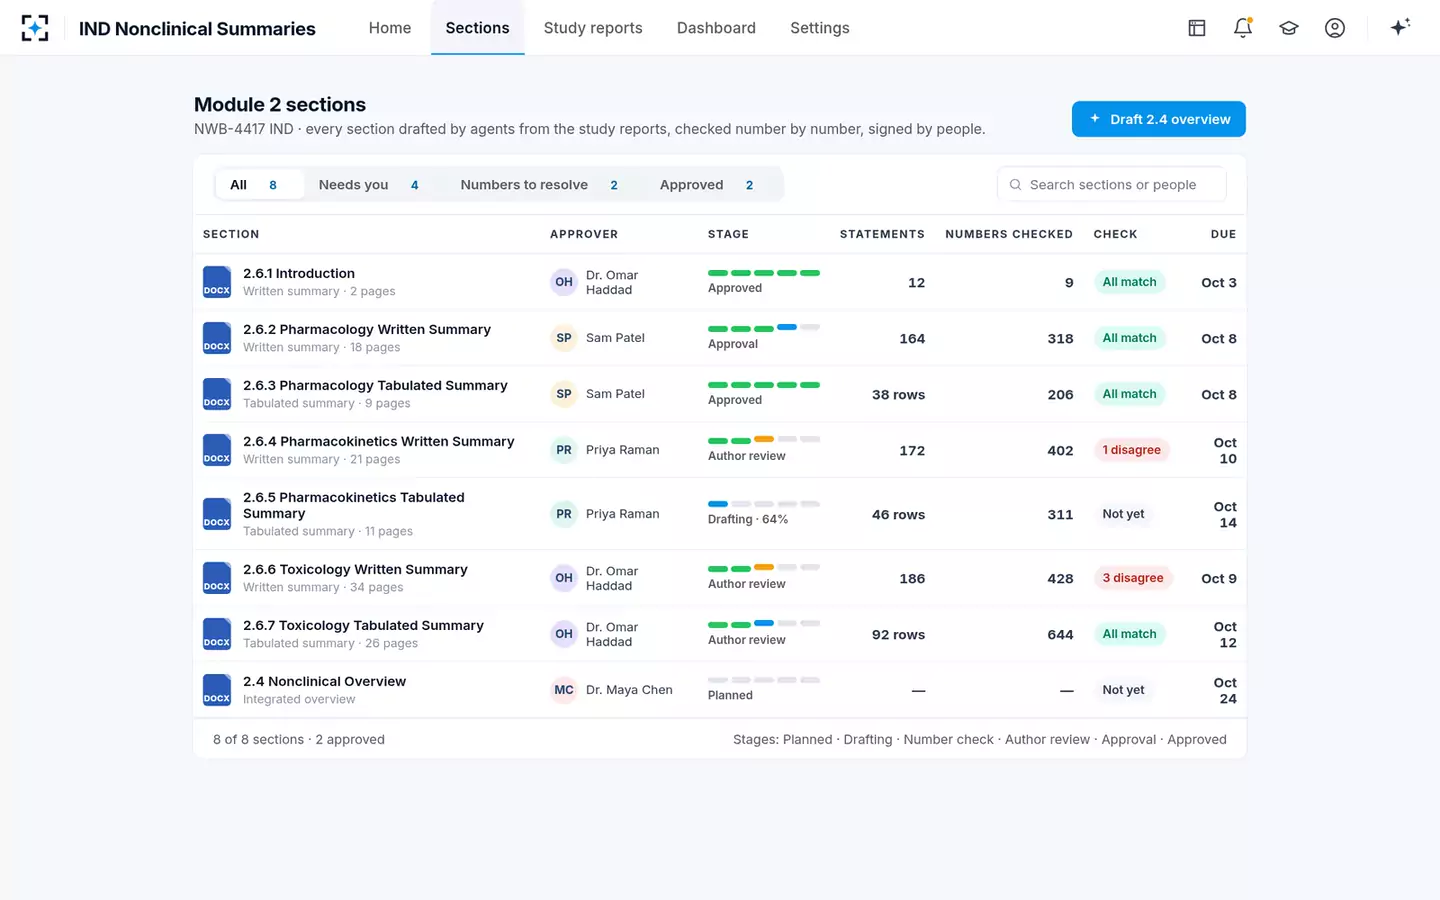This screenshot has height=900, width=1440.
Task: Go to the Home tab
Action: [x=390, y=28]
